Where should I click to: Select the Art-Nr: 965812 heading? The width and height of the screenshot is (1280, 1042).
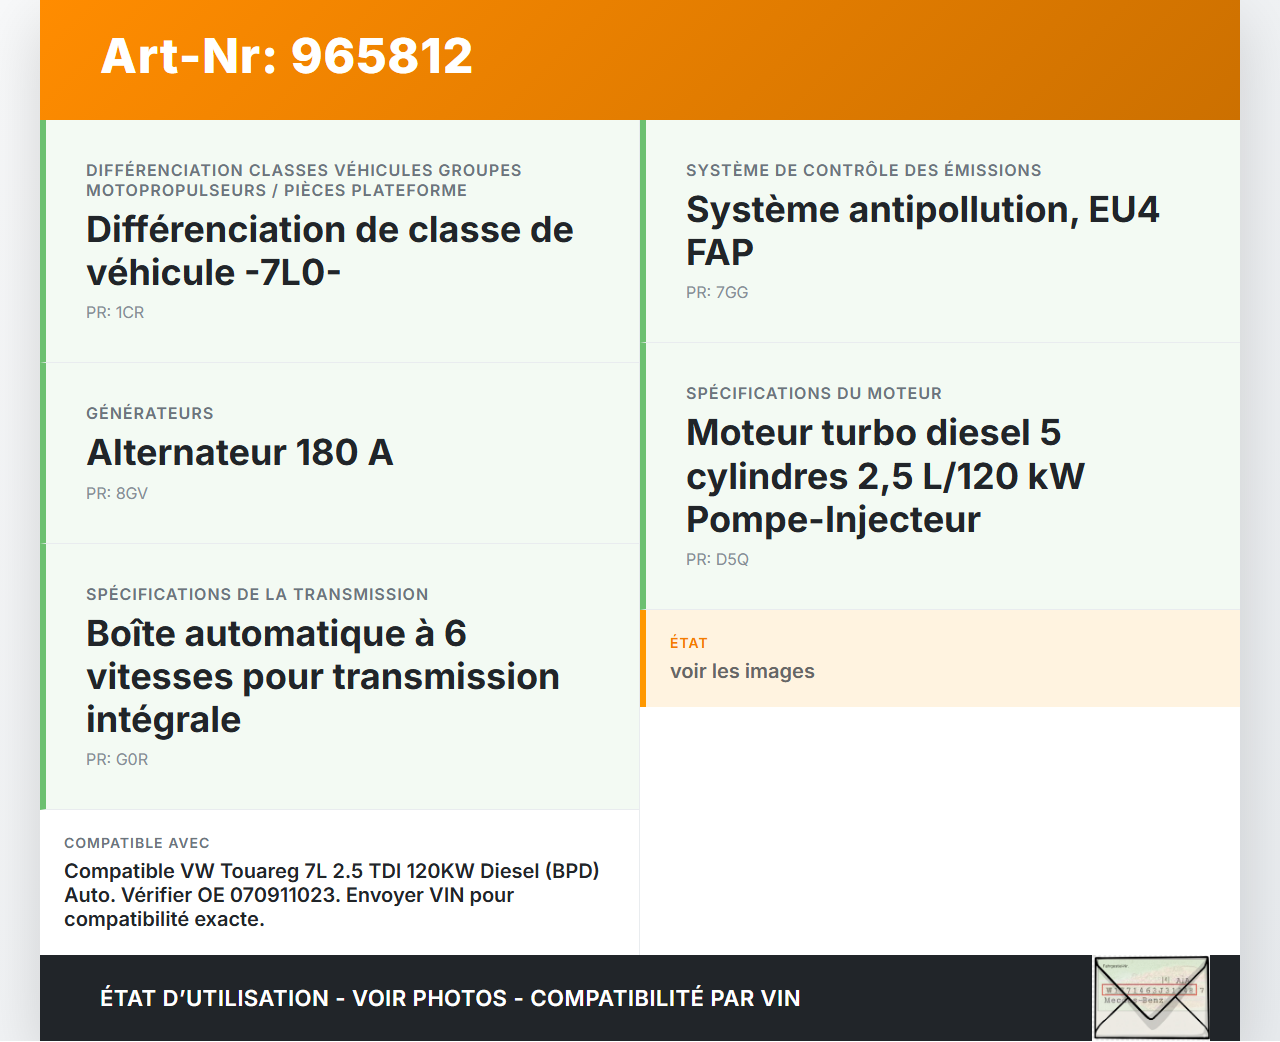coord(286,56)
